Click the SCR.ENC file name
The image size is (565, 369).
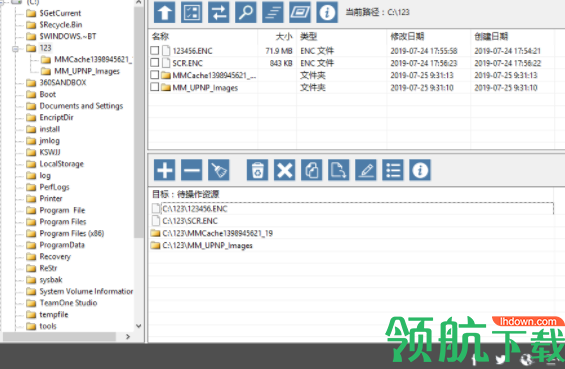tap(187, 63)
